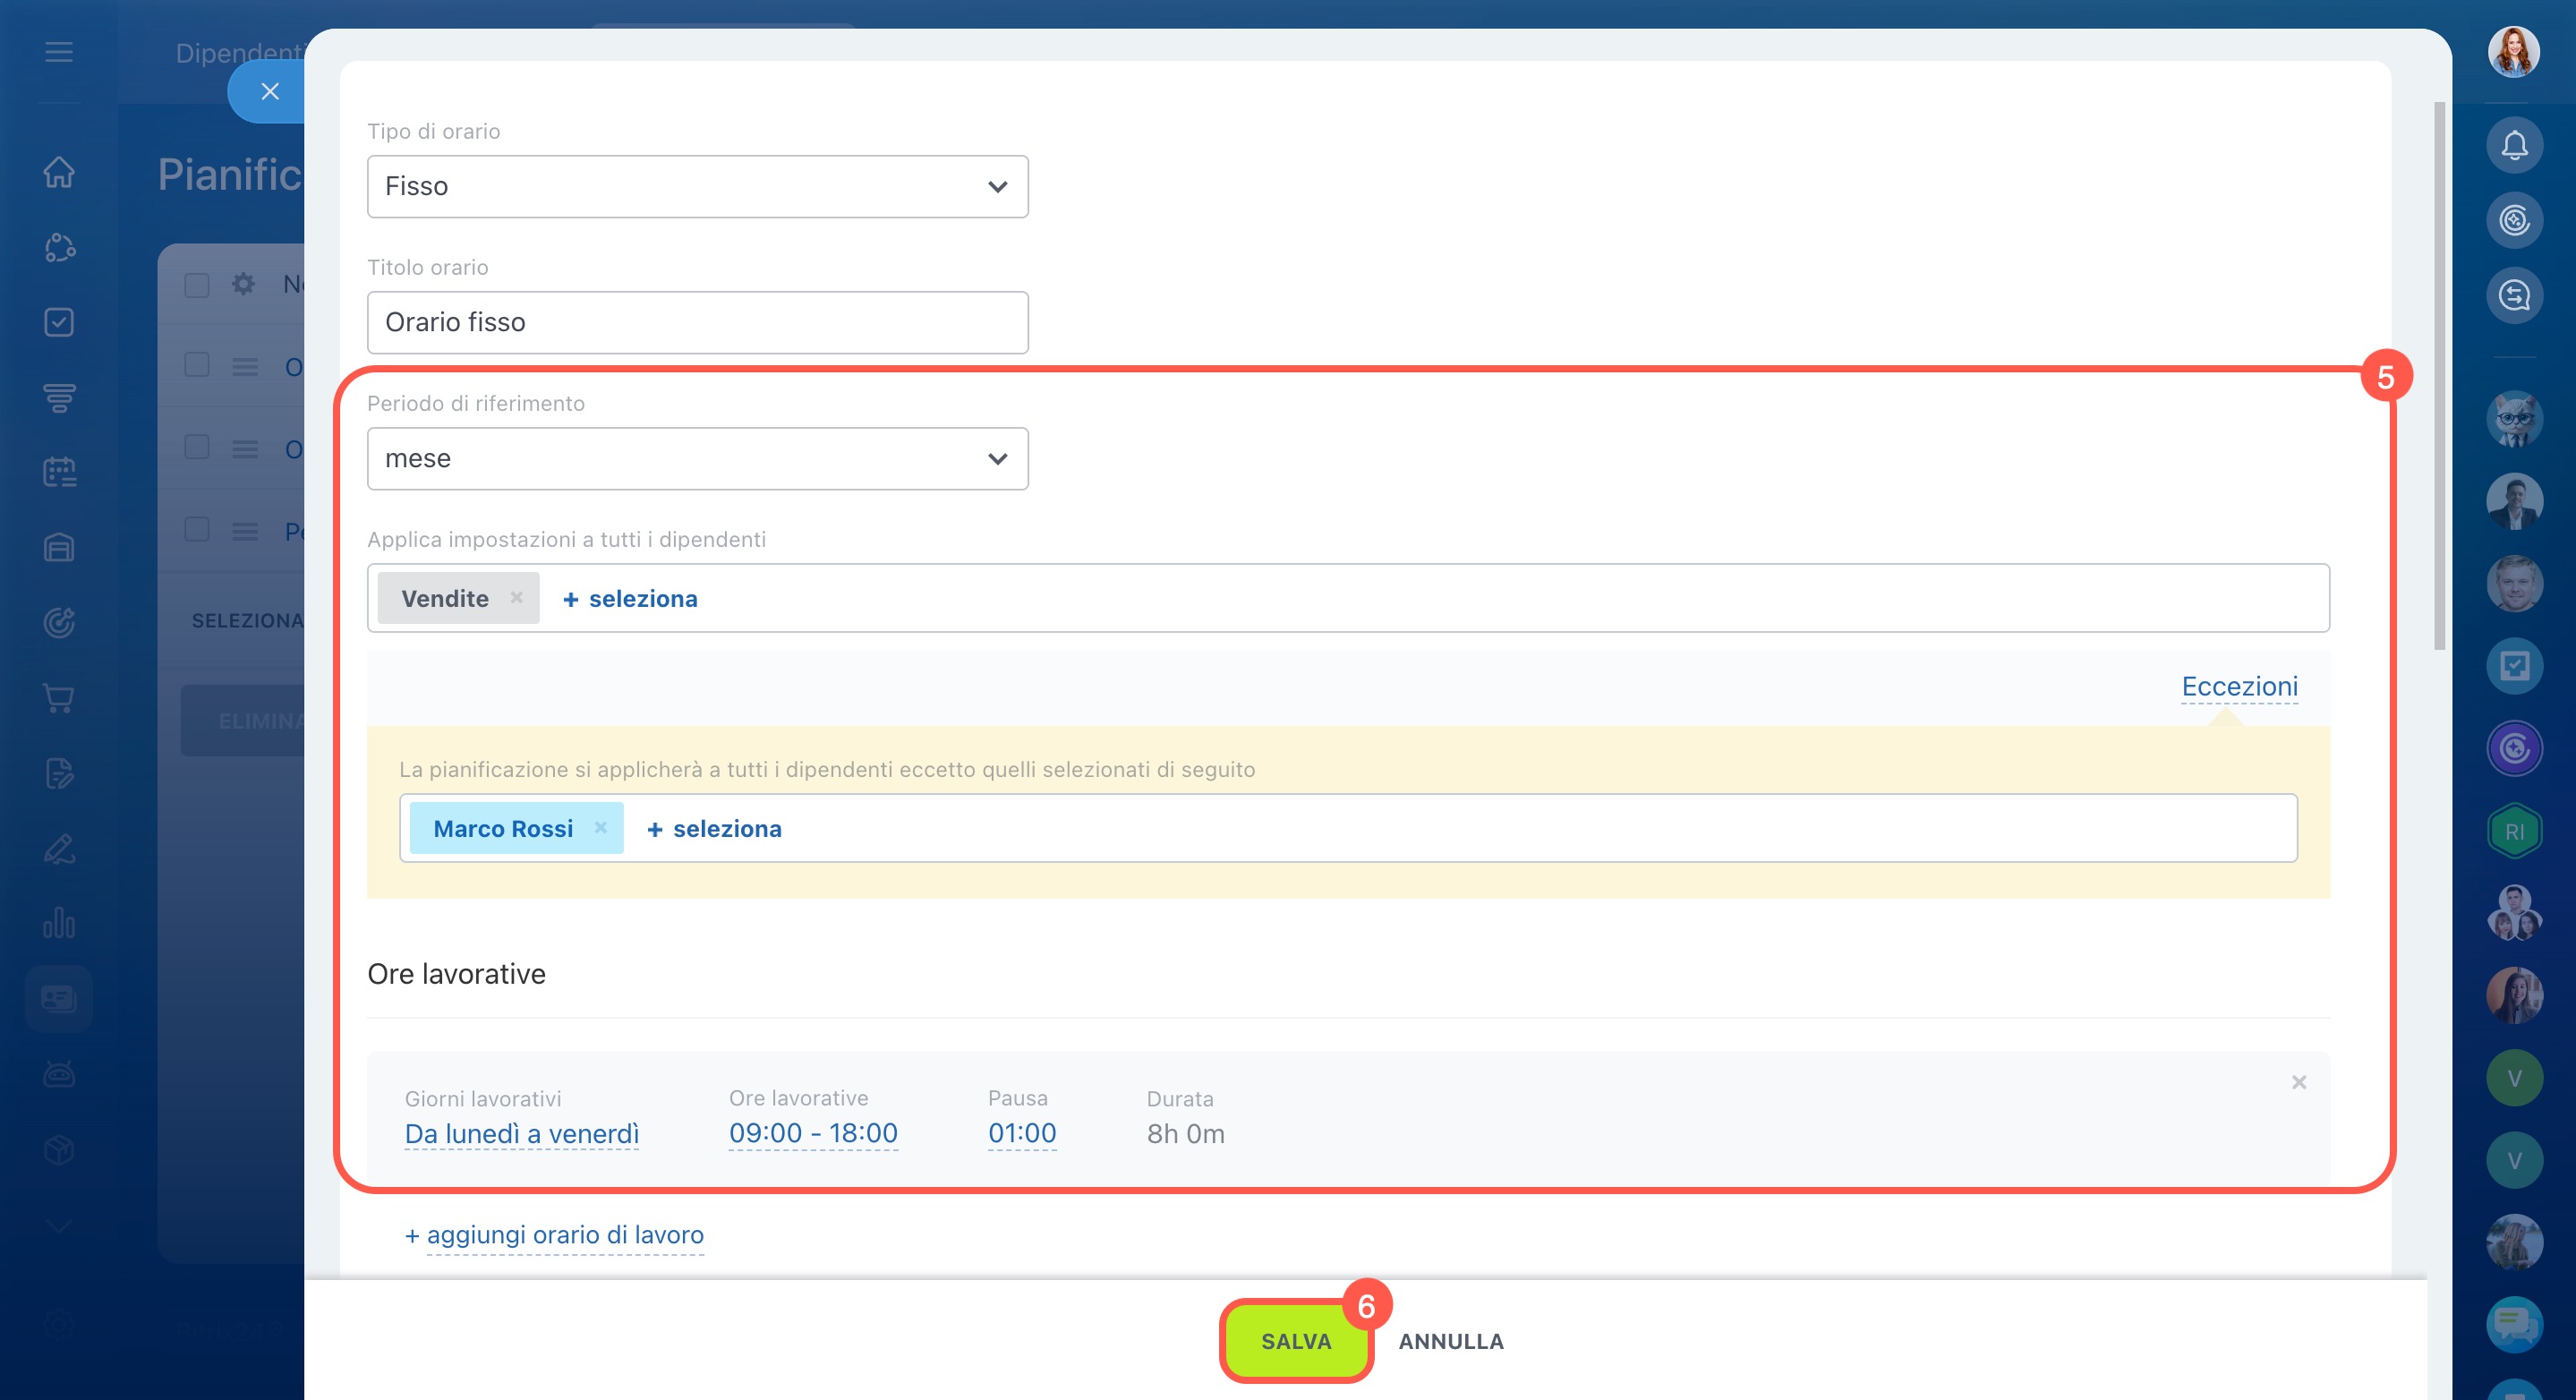The width and height of the screenshot is (2576, 1400).
Task: Open notifications bell icon
Action: click(2514, 146)
